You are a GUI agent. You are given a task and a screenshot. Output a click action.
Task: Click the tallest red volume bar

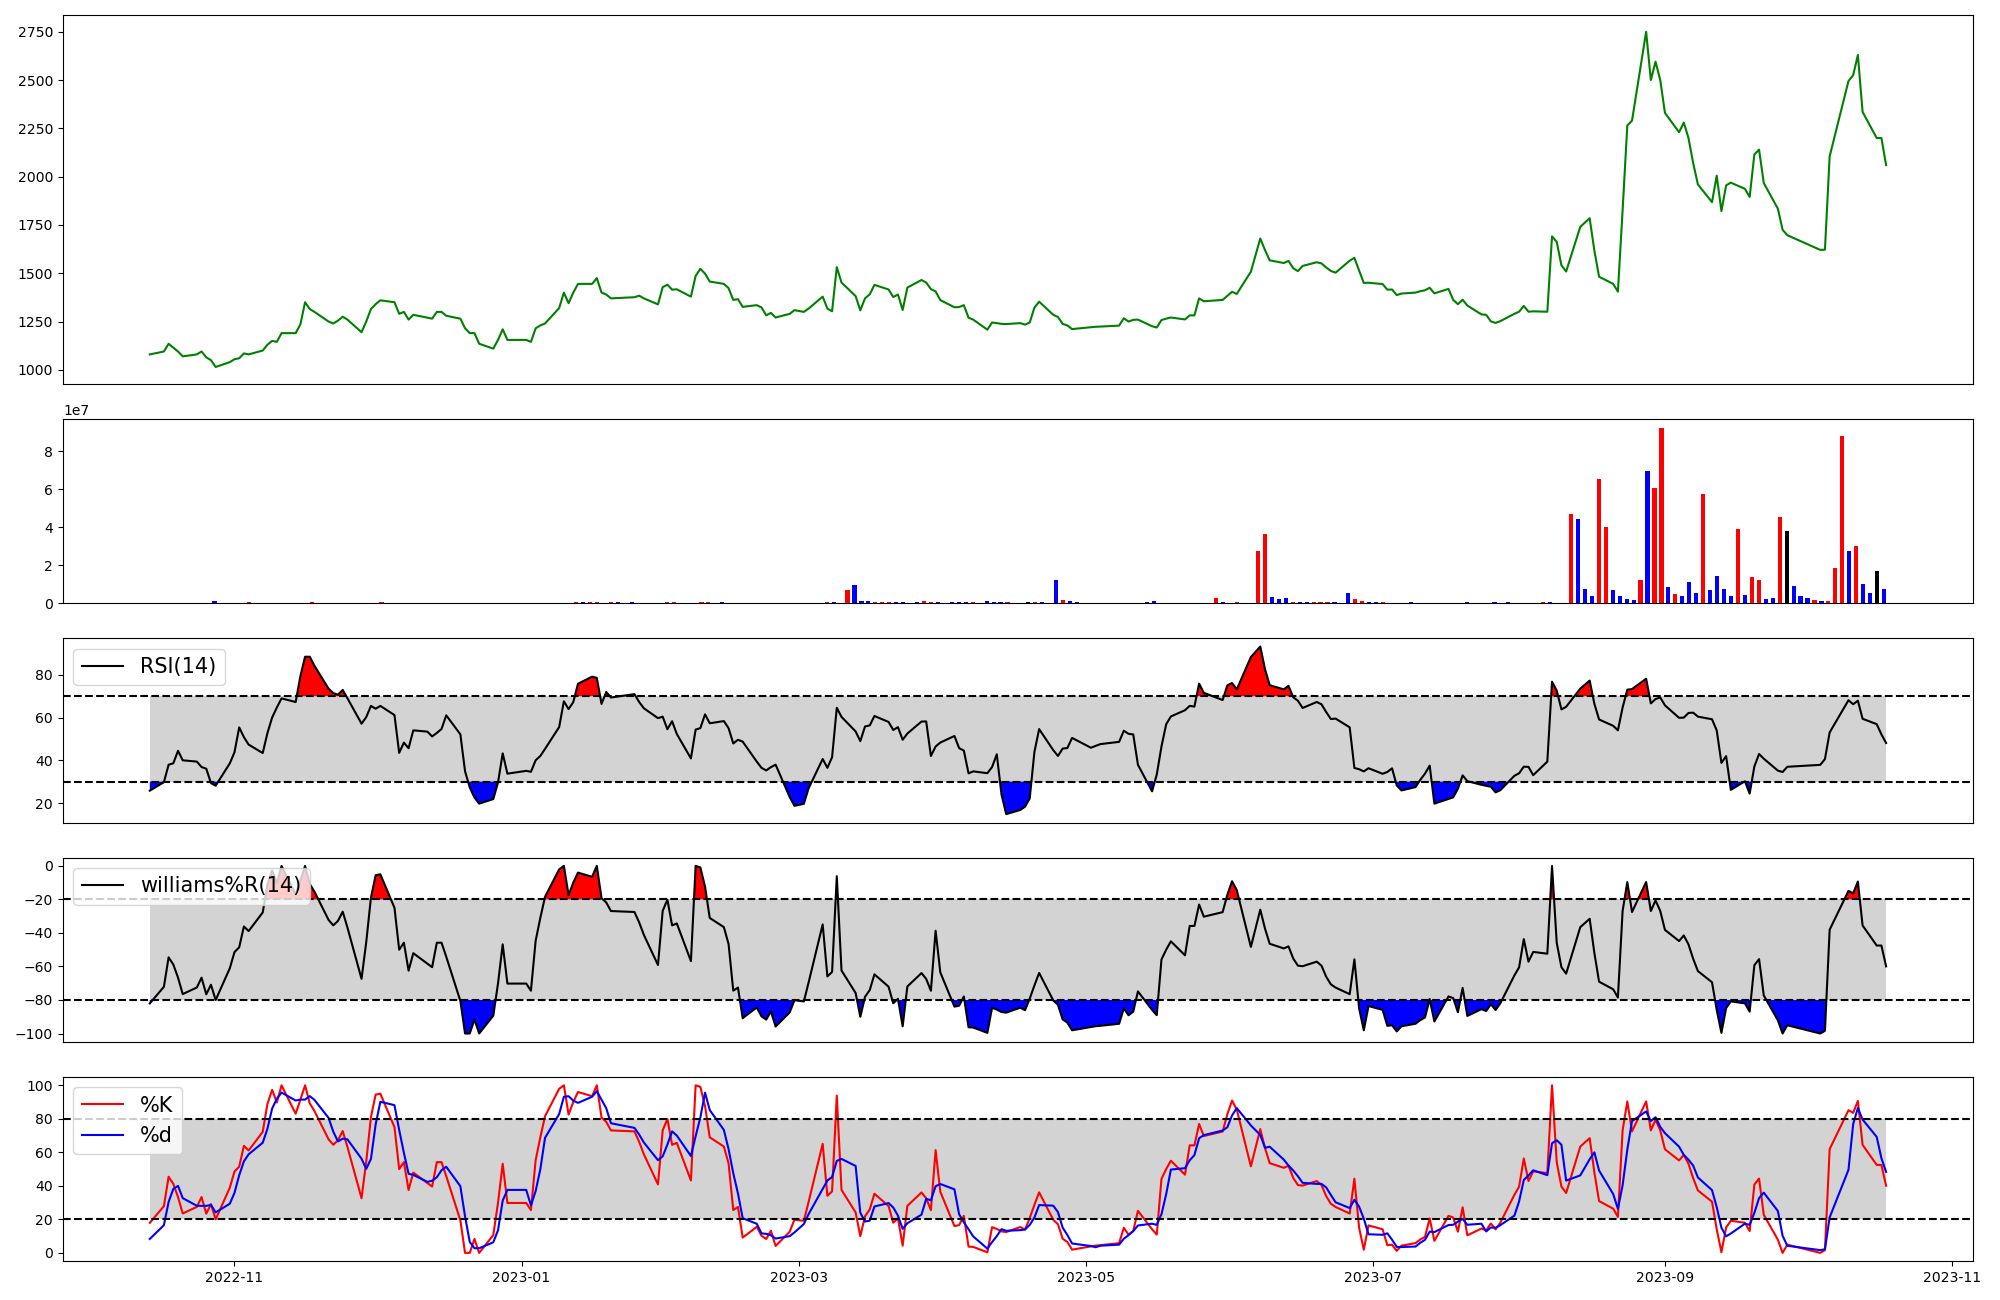(1661, 515)
